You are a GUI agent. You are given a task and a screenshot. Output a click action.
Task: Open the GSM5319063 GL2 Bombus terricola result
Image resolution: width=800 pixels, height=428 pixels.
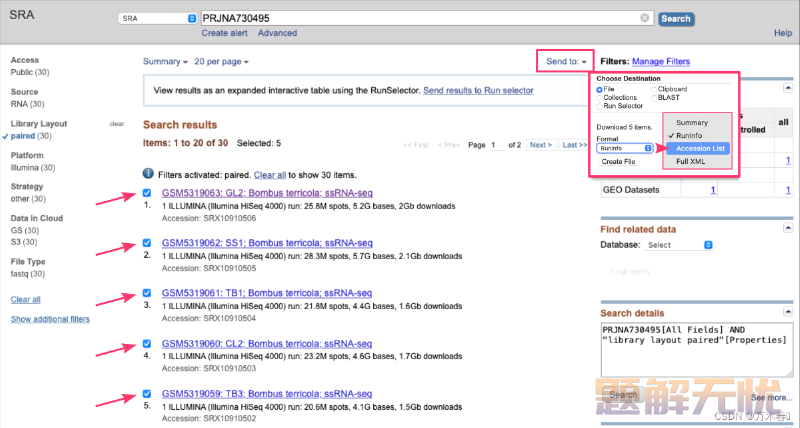click(x=267, y=193)
